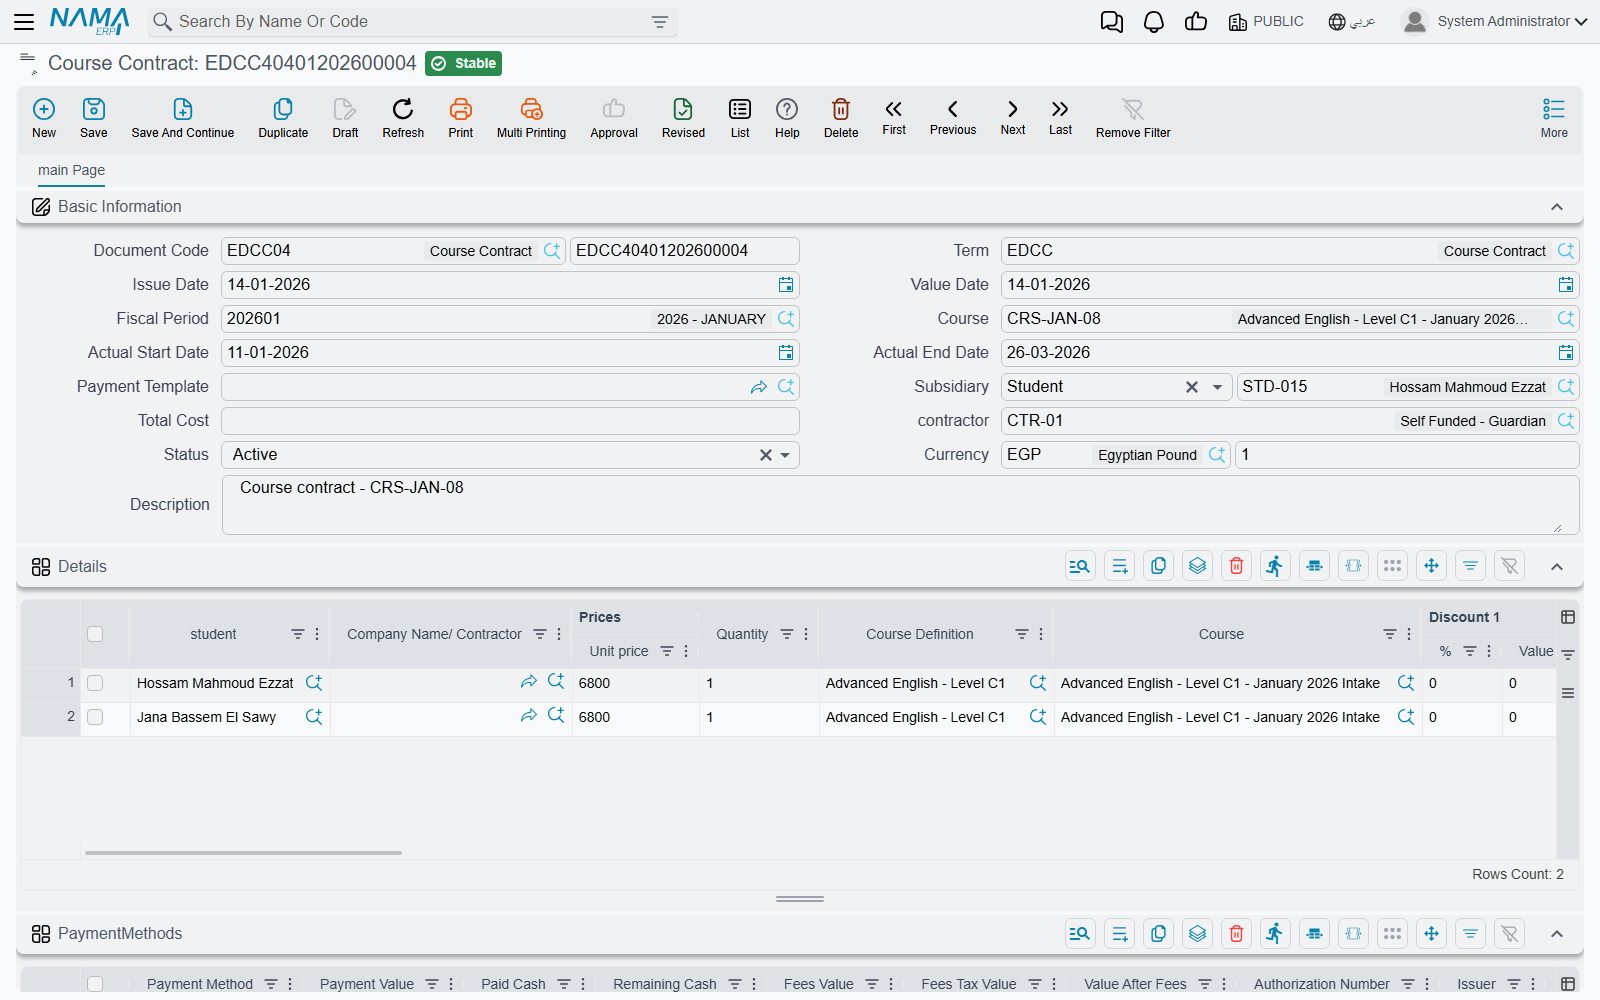Select the Jana Bassem El Sawy row checkbox
The width and height of the screenshot is (1600, 1000).
pos(95,717)
